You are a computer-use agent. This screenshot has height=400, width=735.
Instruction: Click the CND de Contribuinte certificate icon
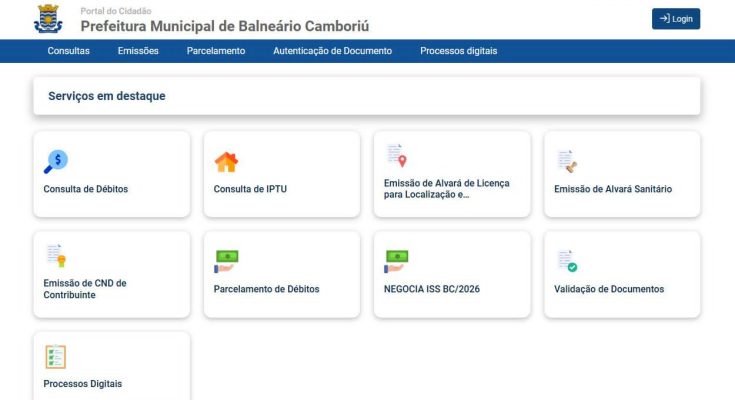pyautogui.click(x=56, y=257)
